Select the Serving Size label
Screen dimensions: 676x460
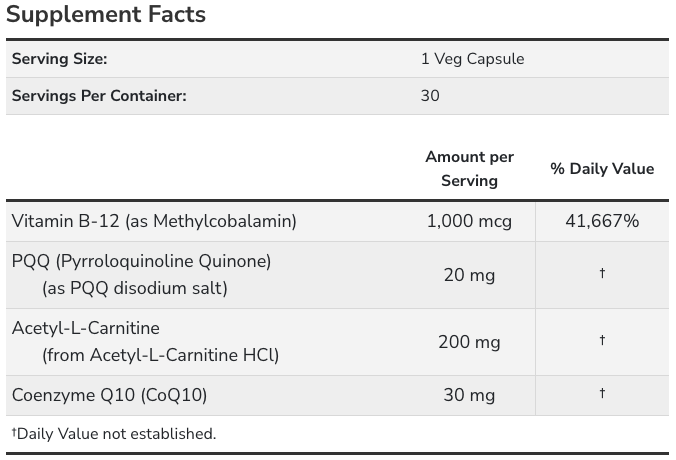59,59
